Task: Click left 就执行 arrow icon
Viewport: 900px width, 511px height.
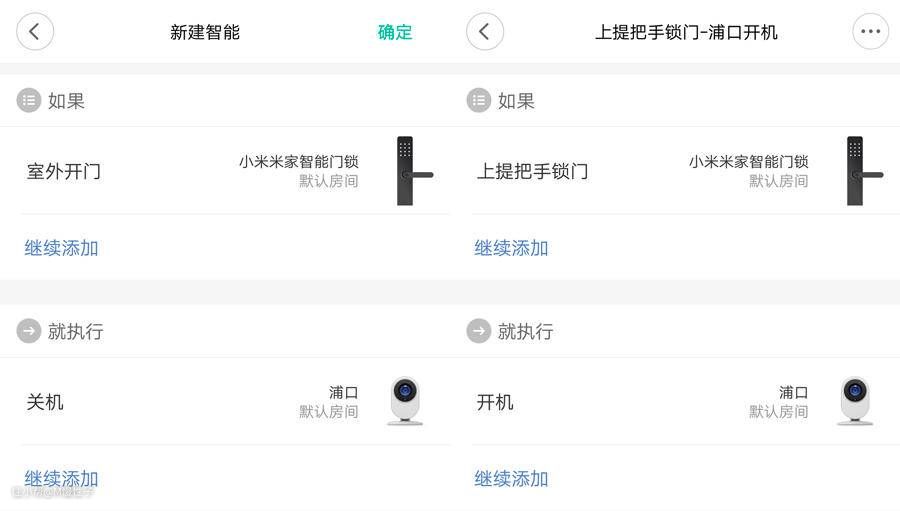Action: [x=29, y=331]
